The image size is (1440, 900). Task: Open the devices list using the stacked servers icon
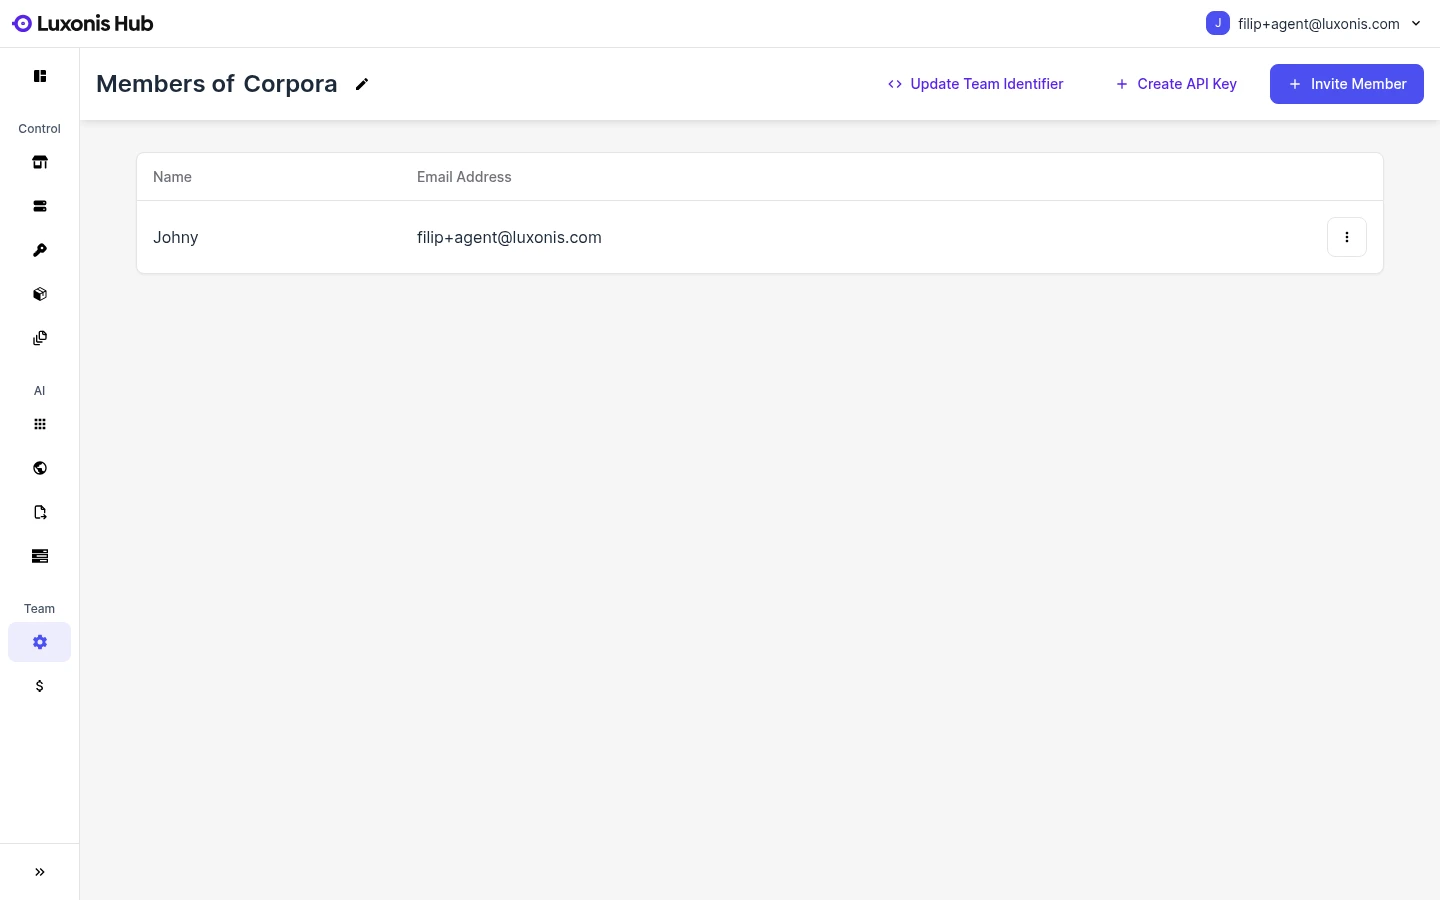tap(40, 206)
